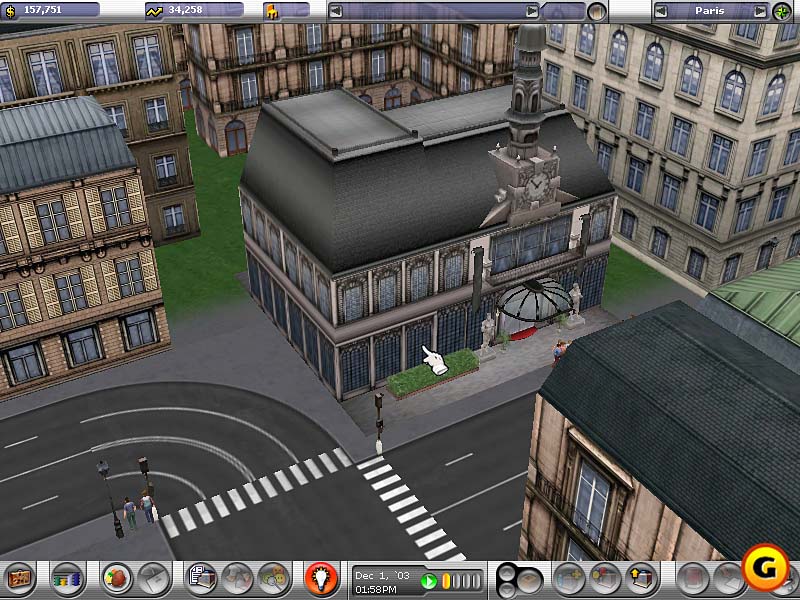Image resolution: width=800 pixels, height=600 pixels.
Task: Click left arrow of restaurant selector bar
Action: pyautogui.click(x=335, y=11)
